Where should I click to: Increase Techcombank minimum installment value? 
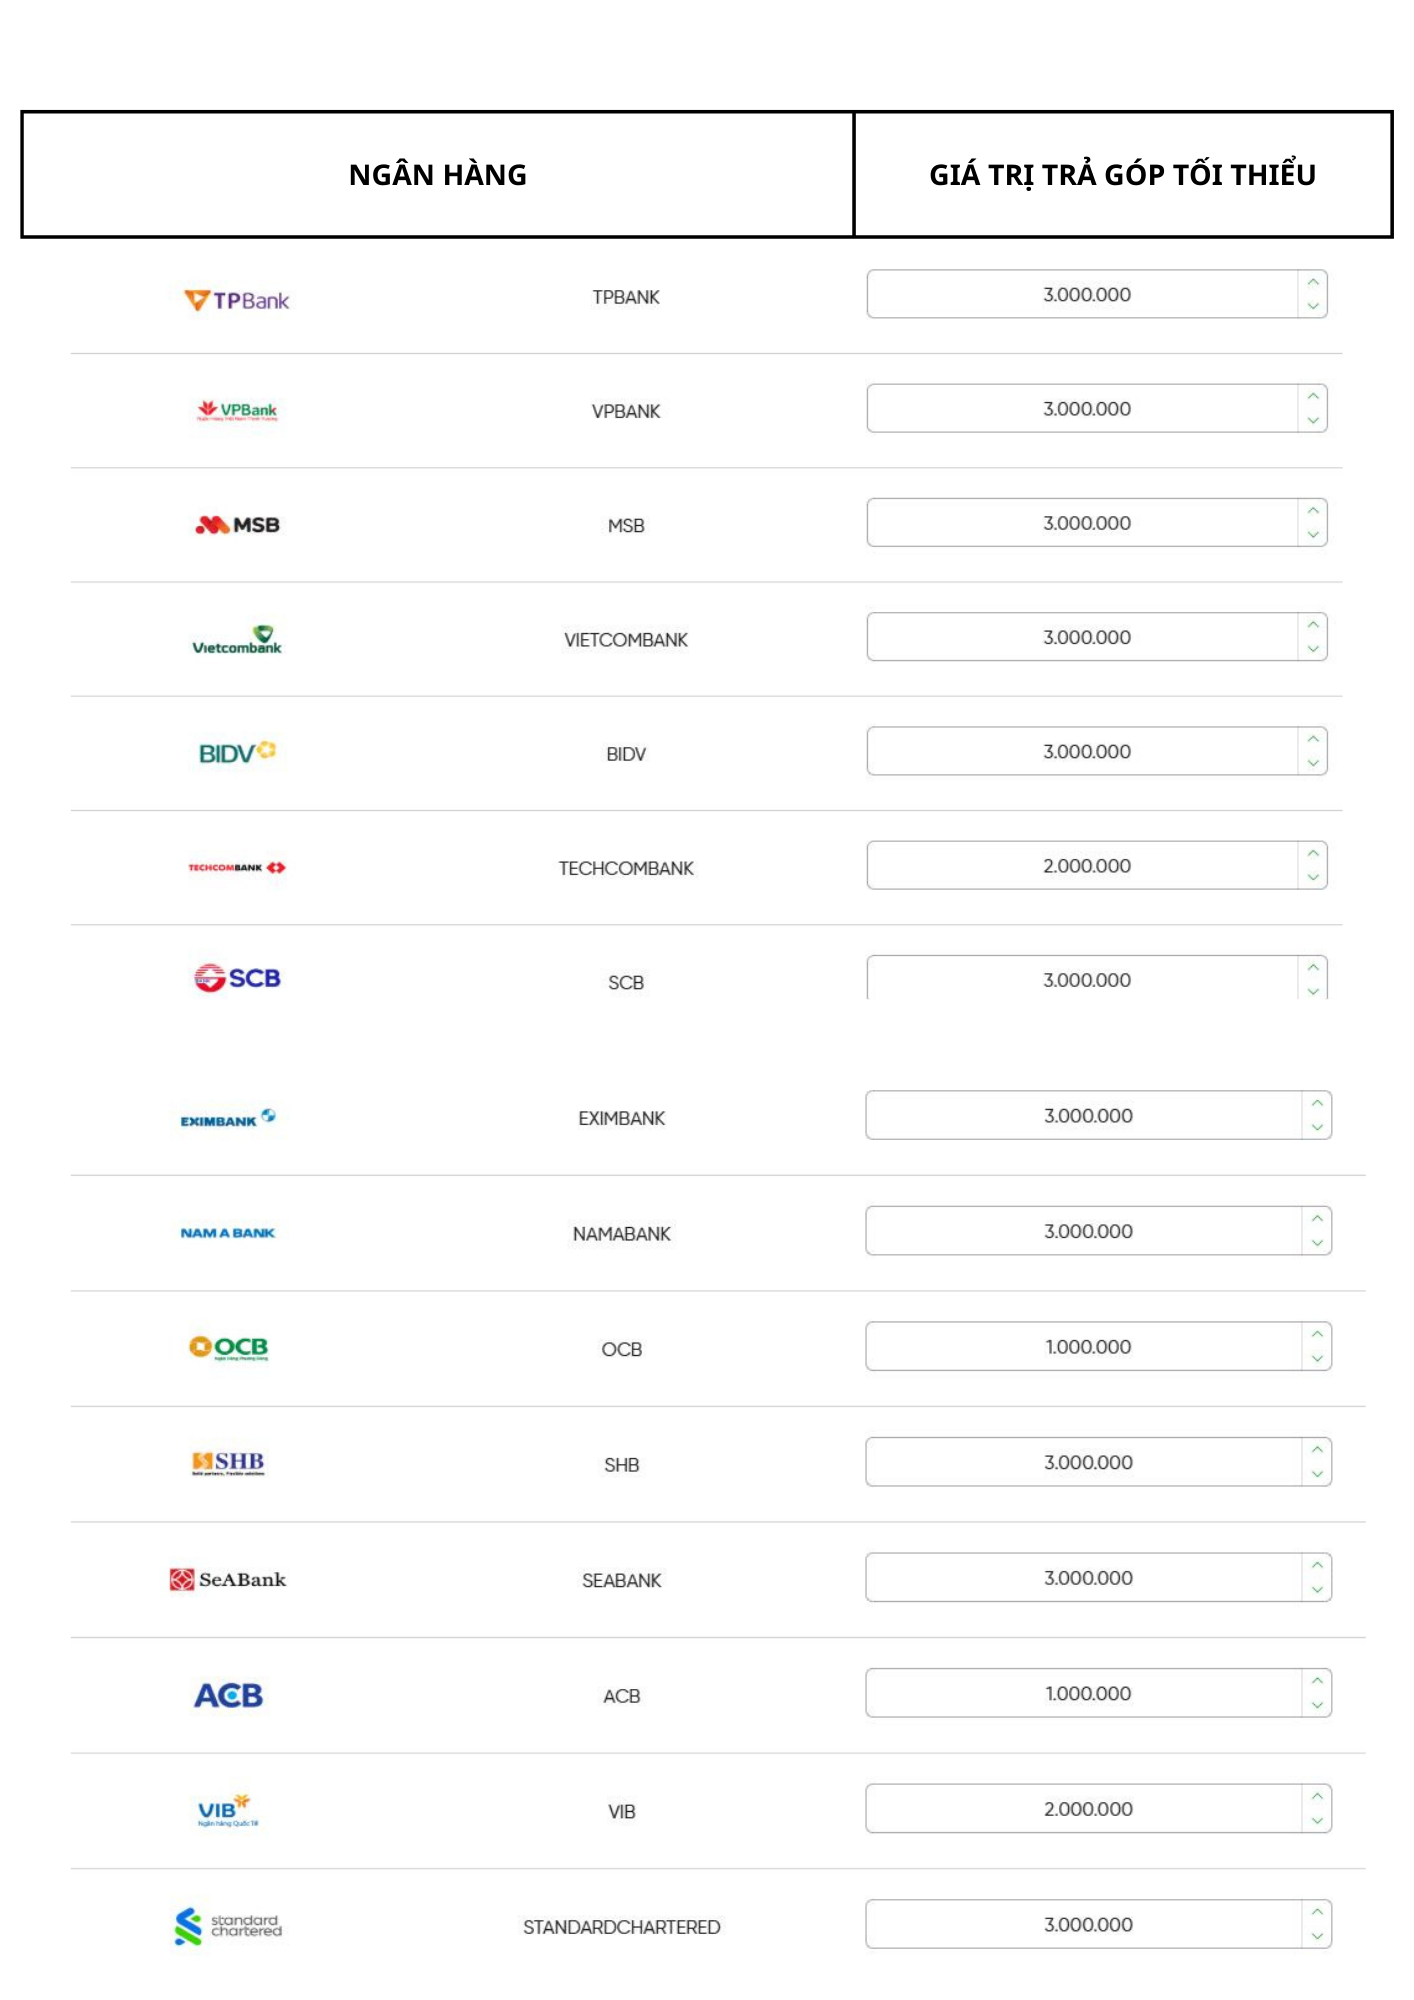tap(1313, 854)
